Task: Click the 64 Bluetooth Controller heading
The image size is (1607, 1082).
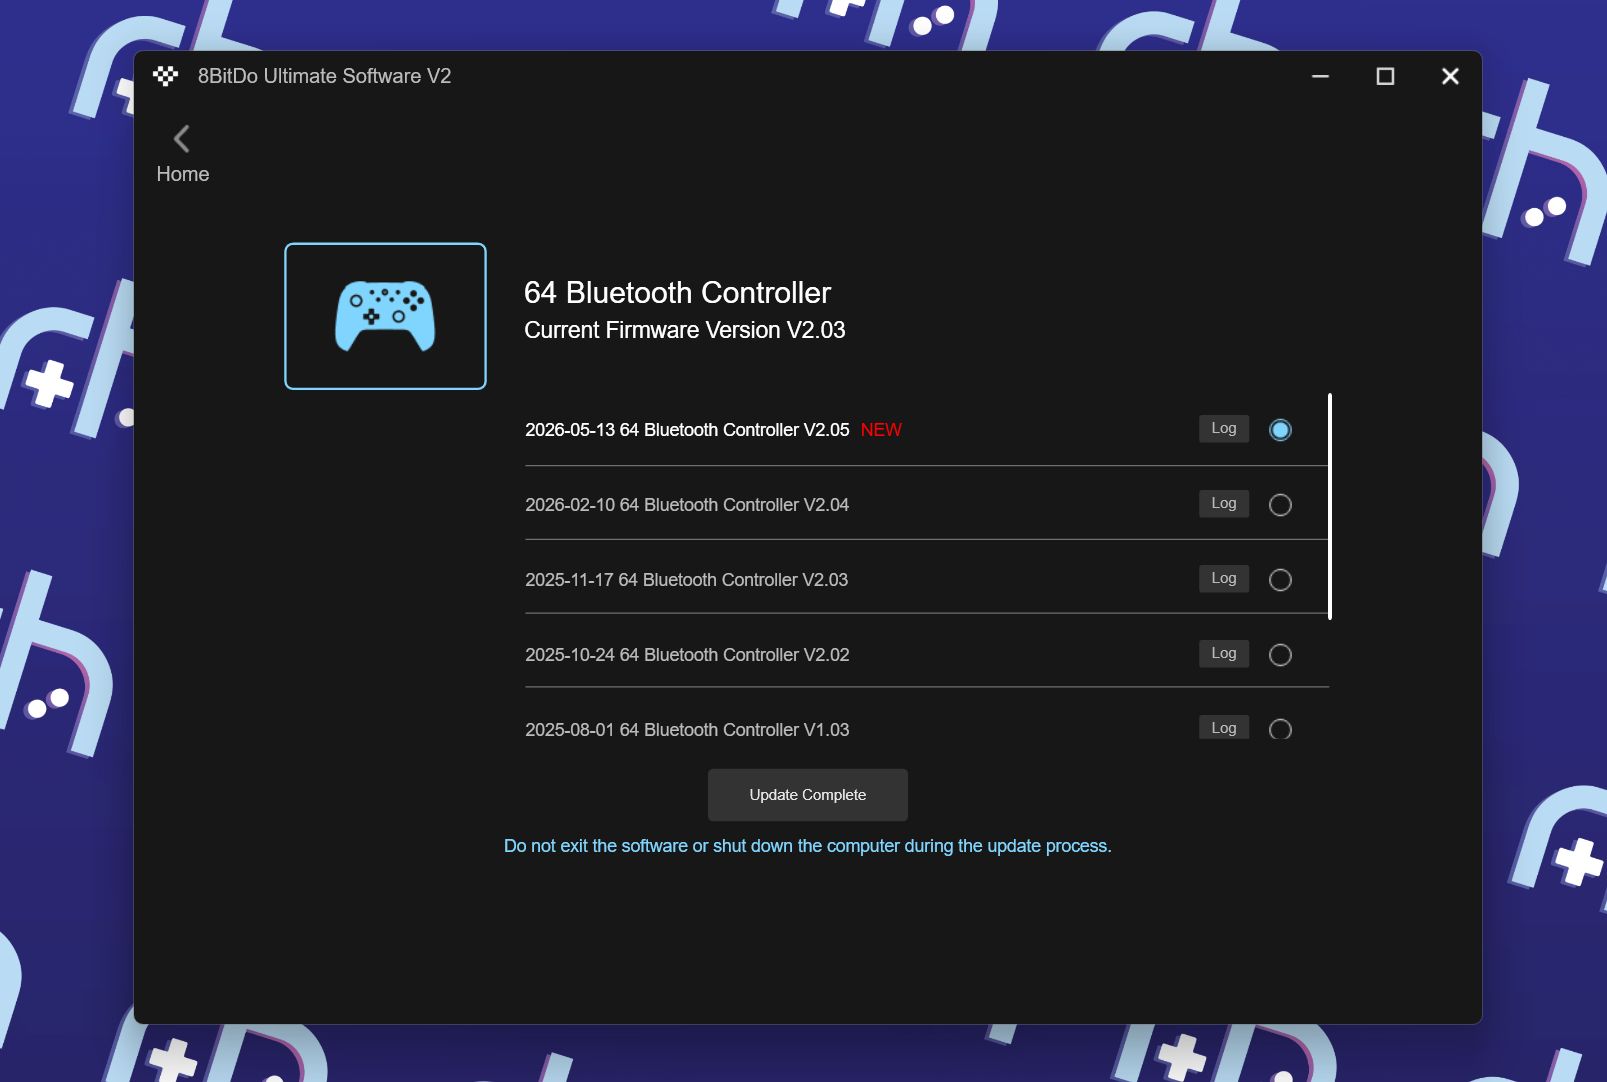Action: point(677,293)
